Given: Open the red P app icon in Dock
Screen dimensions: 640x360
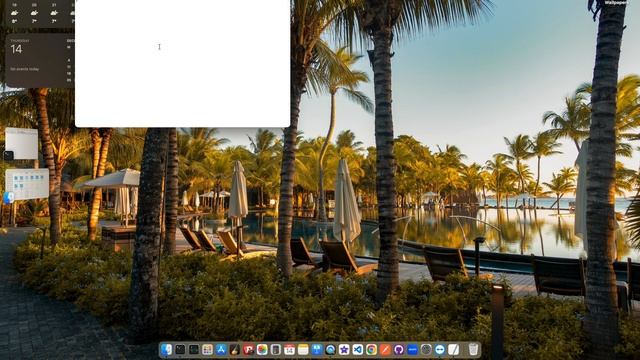Looking at the screenshot, I should (249, 349).
